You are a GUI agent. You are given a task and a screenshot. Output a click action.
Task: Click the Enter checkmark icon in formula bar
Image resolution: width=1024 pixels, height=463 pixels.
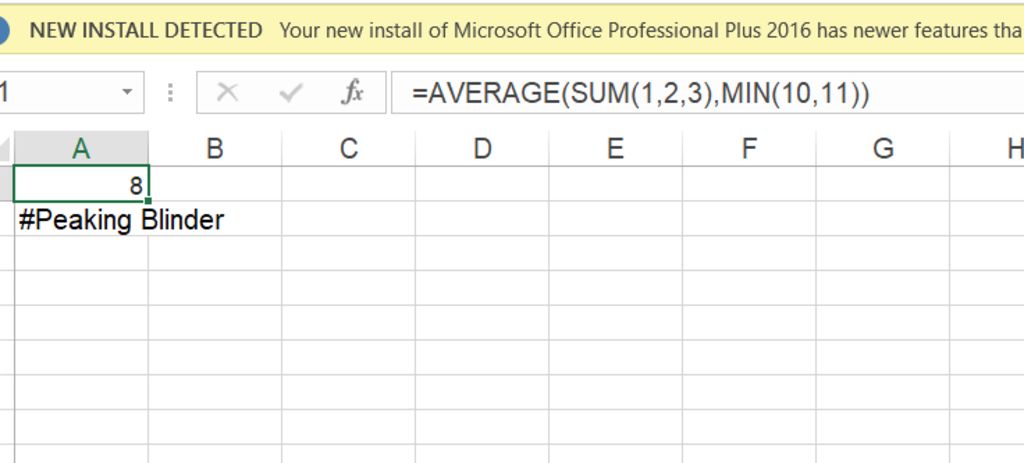[x=291, y=93]
